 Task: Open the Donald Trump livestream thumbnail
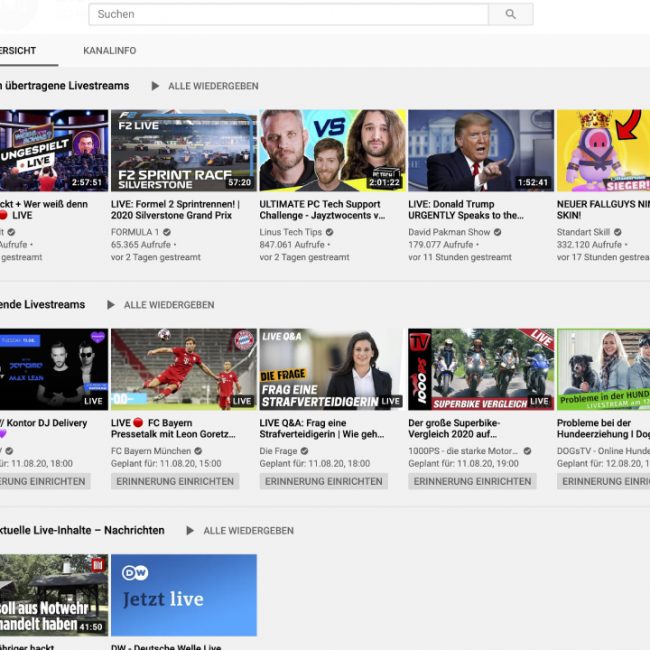[480, 150]
